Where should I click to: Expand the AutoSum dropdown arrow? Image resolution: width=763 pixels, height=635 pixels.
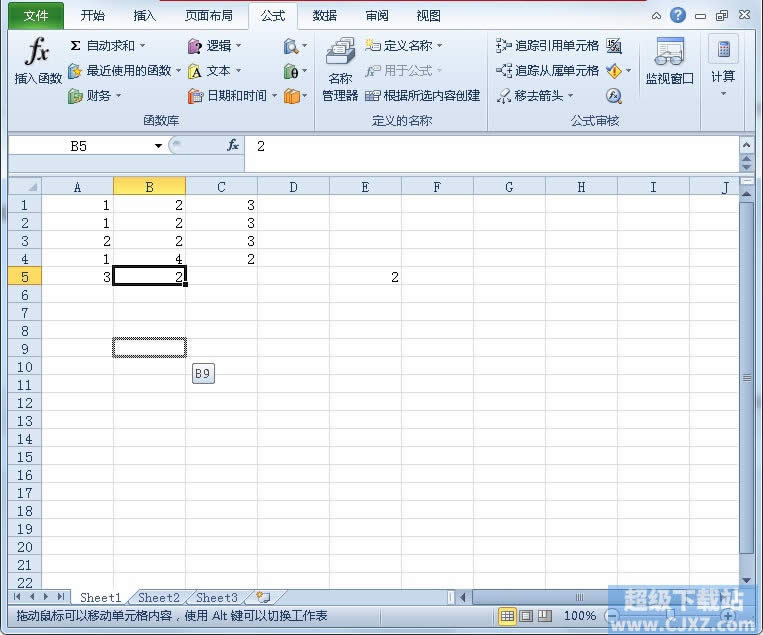pos(143,46)
